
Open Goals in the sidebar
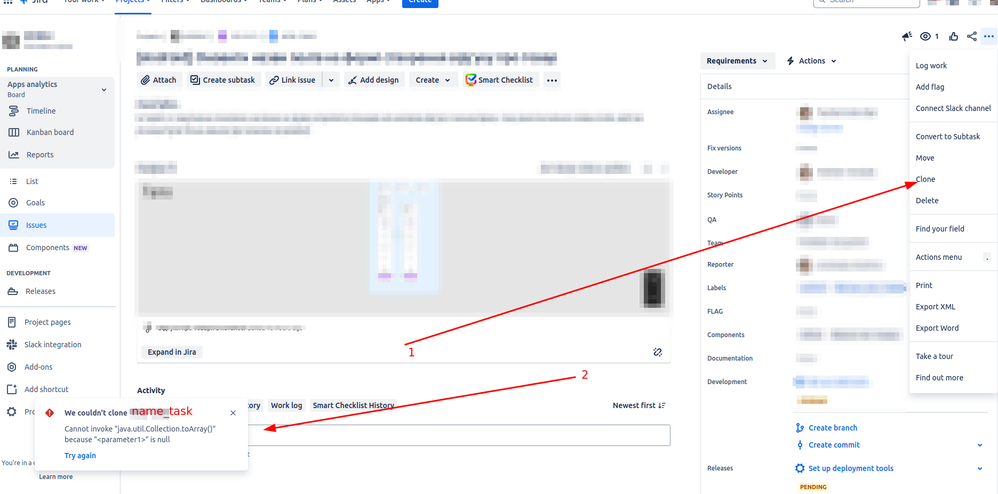tap(35, 202)
